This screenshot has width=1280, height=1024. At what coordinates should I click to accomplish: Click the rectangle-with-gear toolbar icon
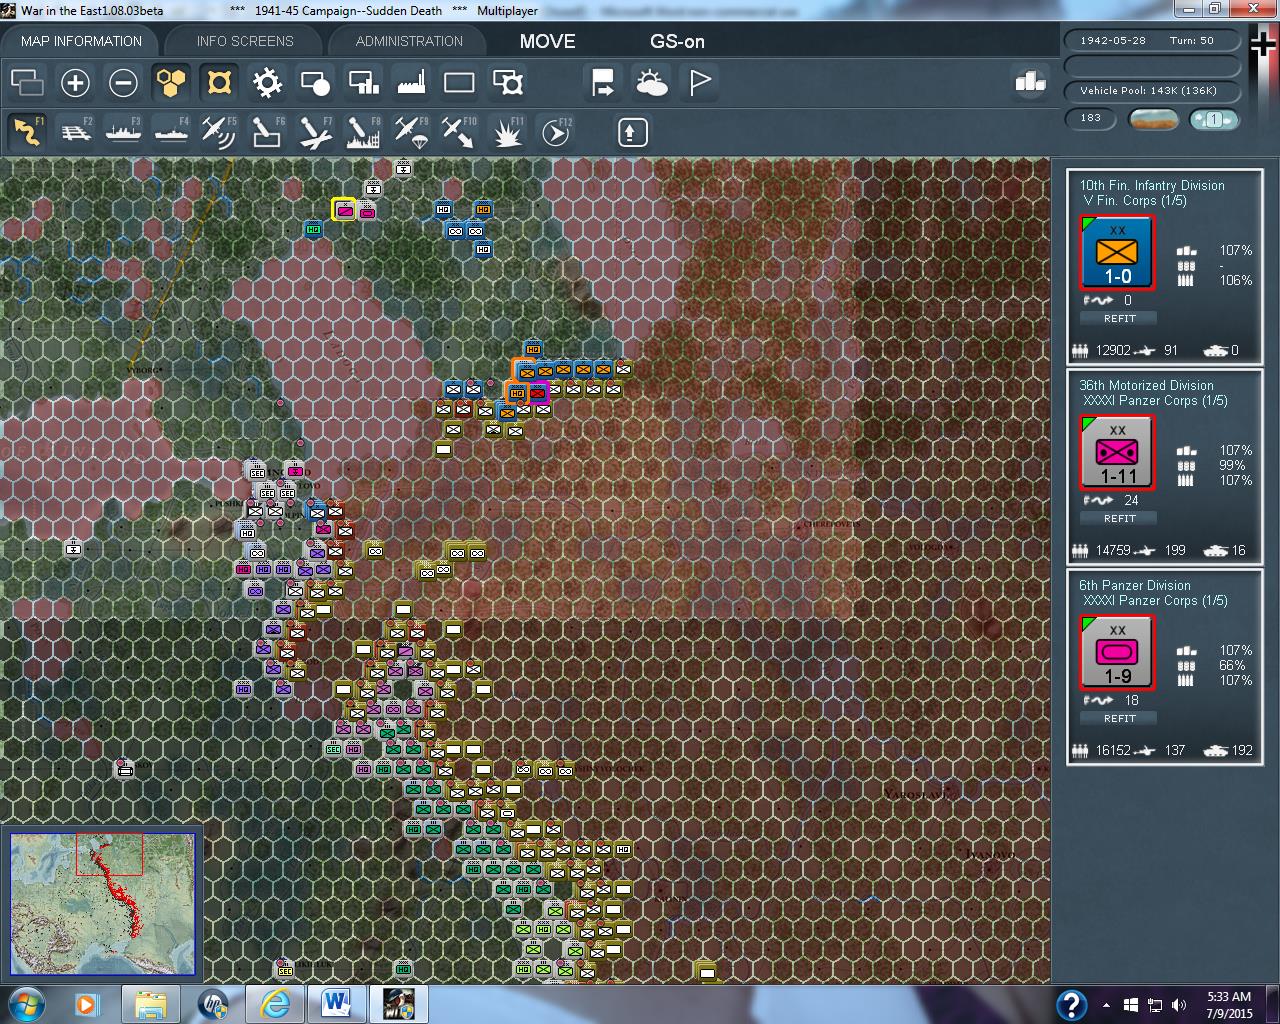click(x=508, y=82)
